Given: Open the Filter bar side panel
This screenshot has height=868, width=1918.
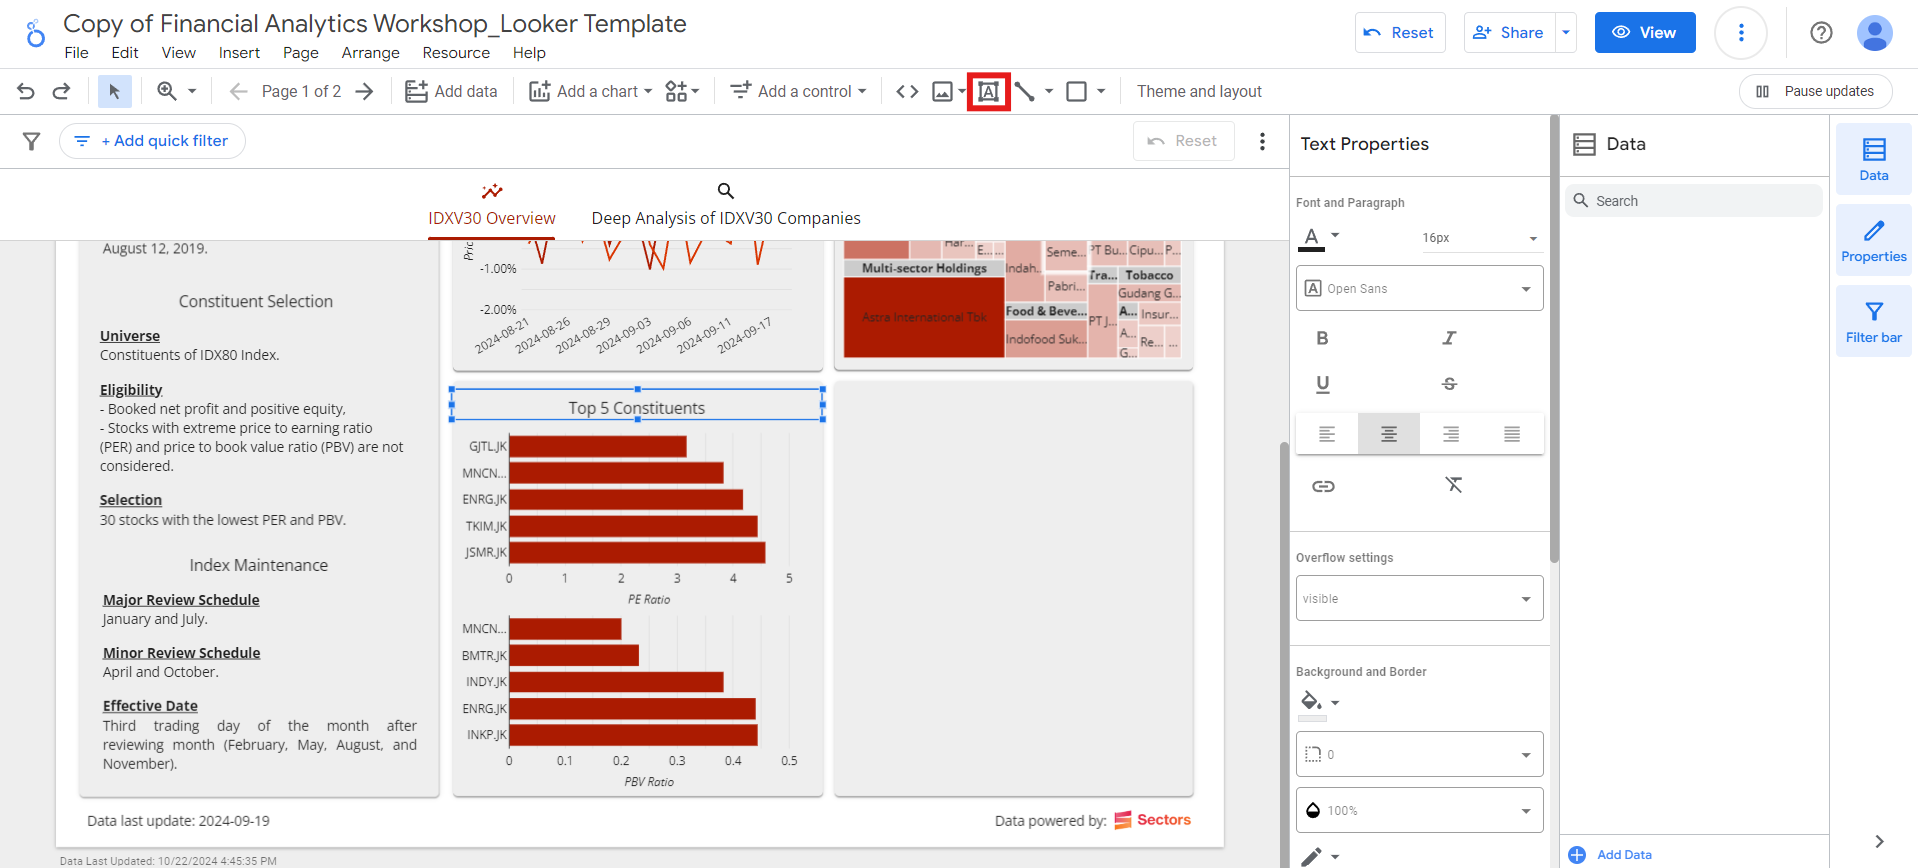Looking at the screenshot, I should pos(1873,321).
